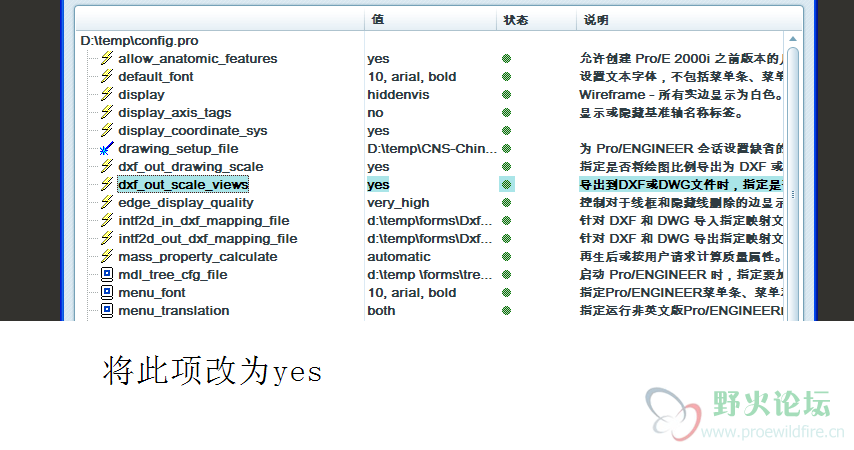854x450 pixels.
Task: Select the display option name
Action: coord(142,94)
